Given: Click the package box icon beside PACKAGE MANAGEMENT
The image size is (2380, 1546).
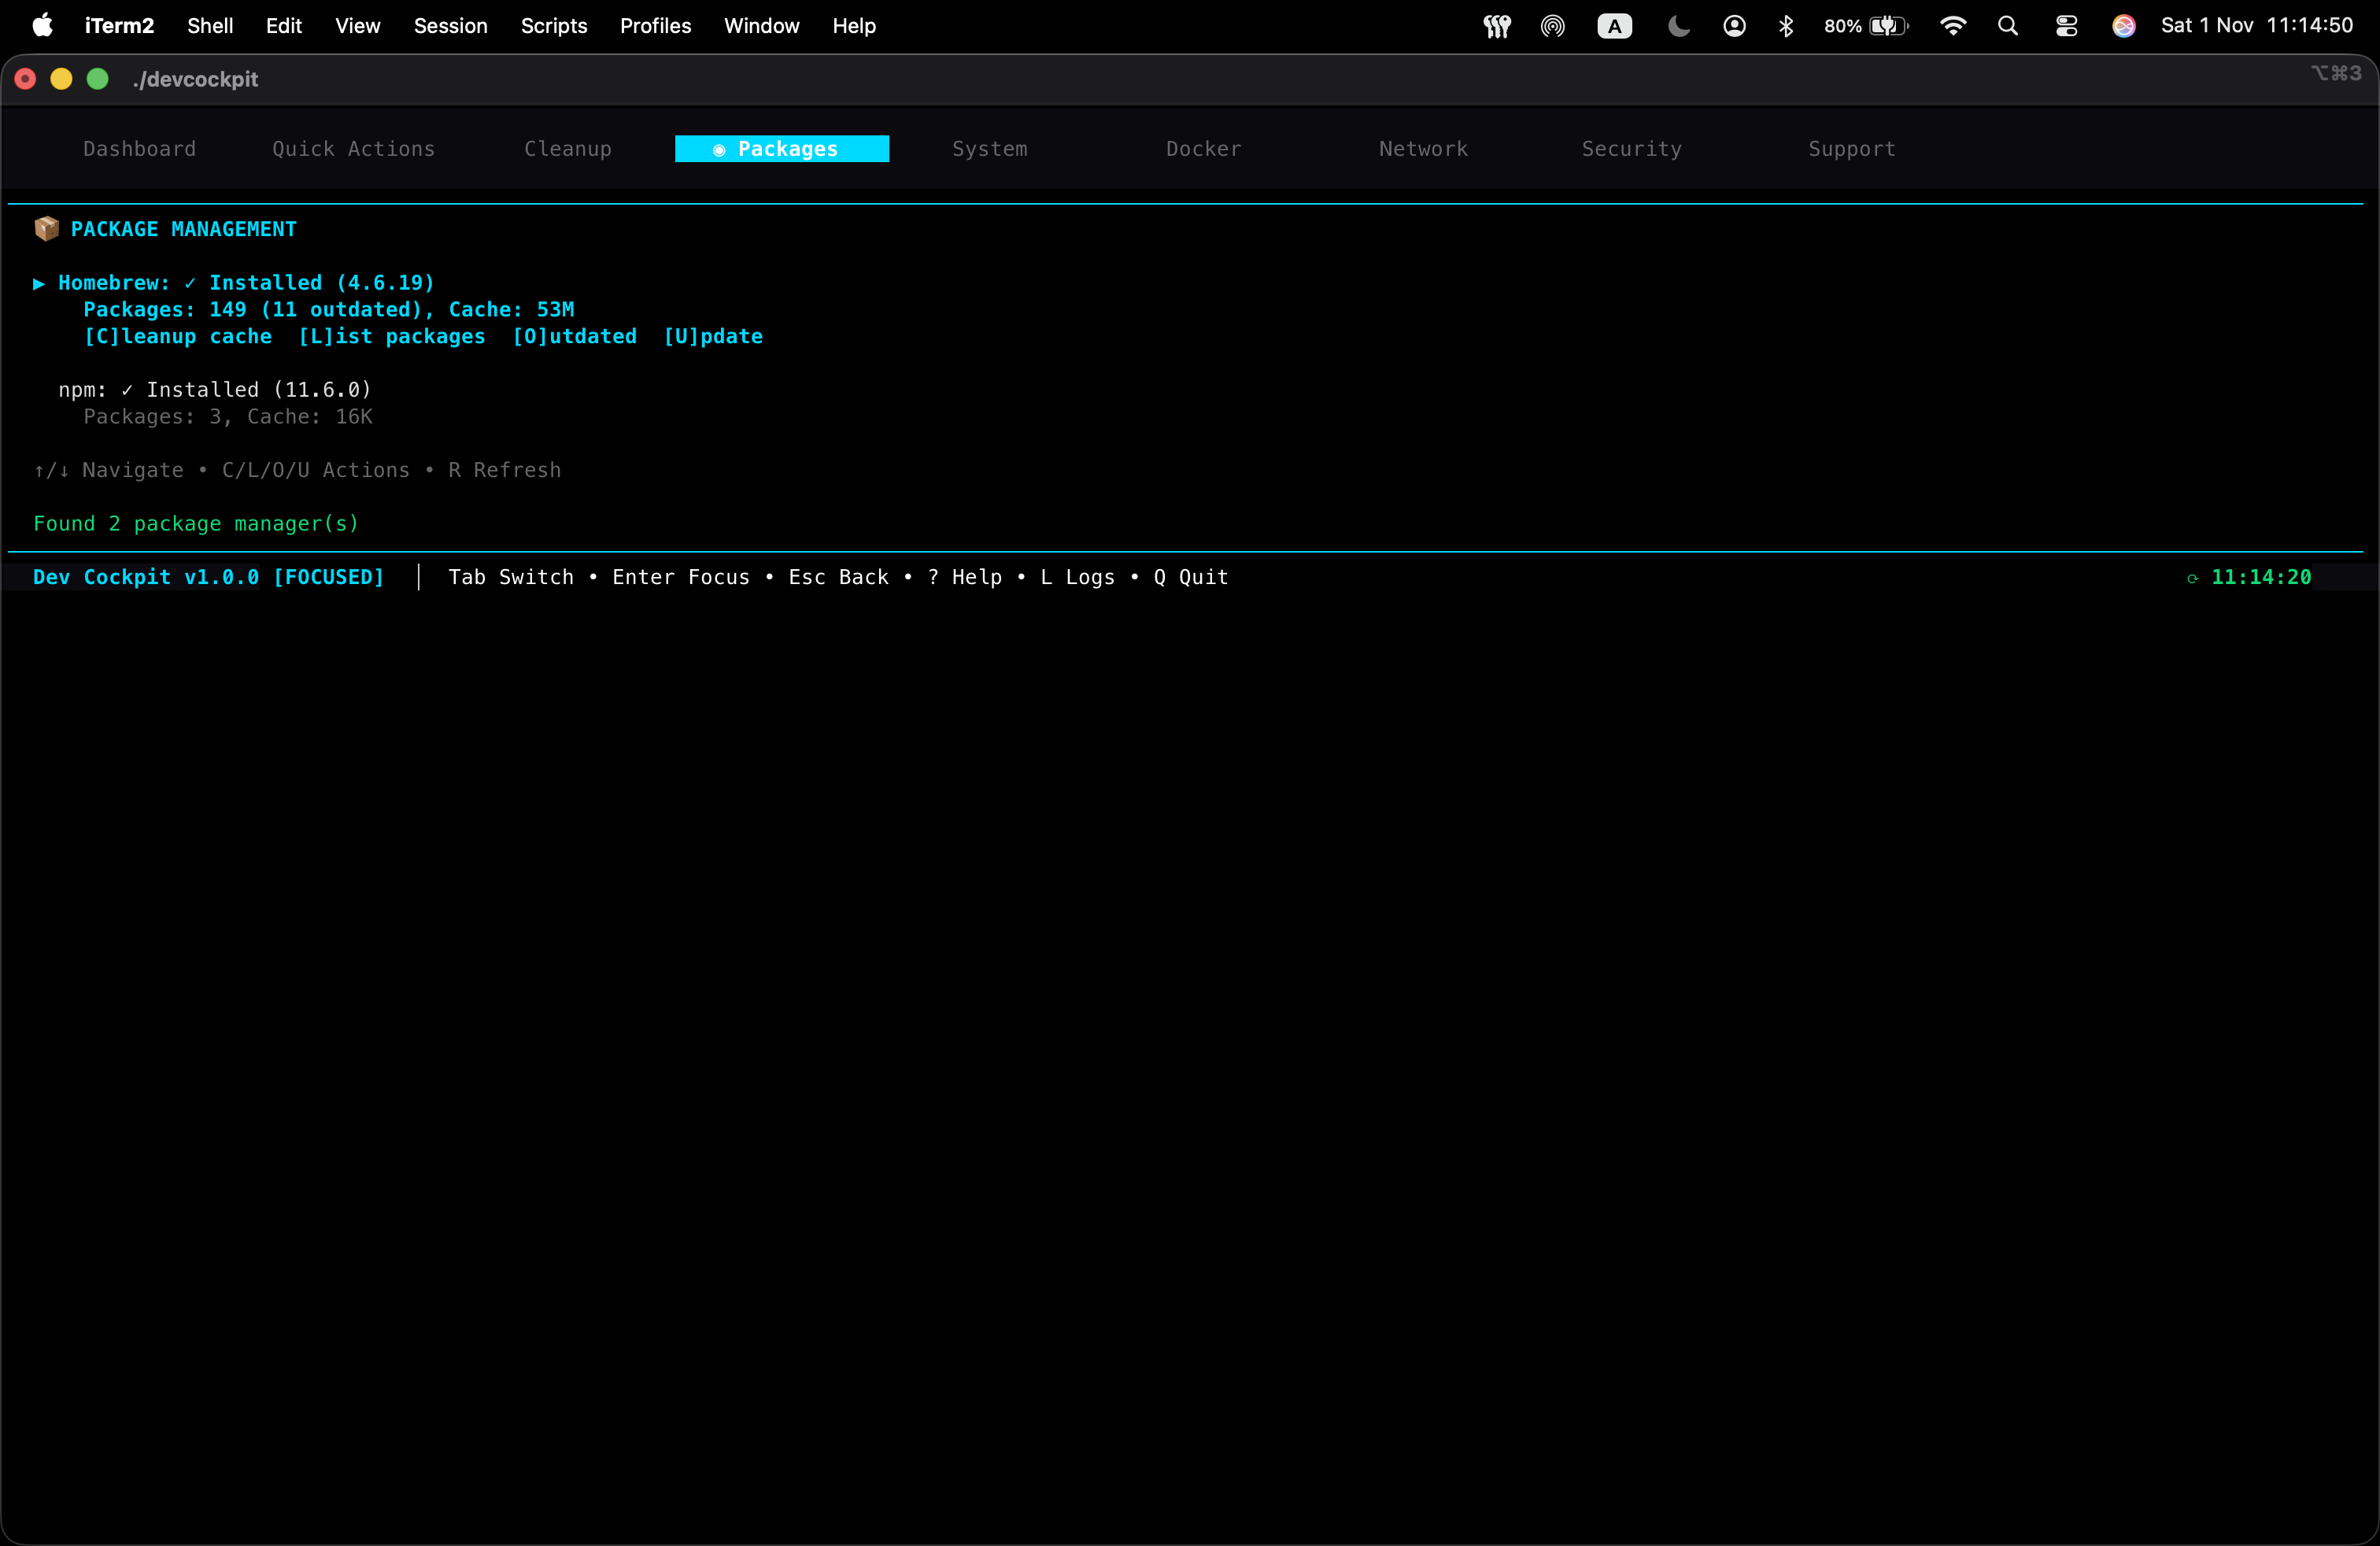Looking at the screenshot, I should tap(46, 229).
